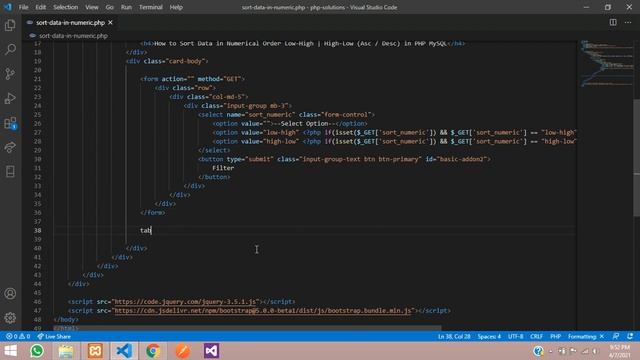Open WhatsApp from the taskbar
The width and height of the screenshot is (640, 360).
[37, 351]
